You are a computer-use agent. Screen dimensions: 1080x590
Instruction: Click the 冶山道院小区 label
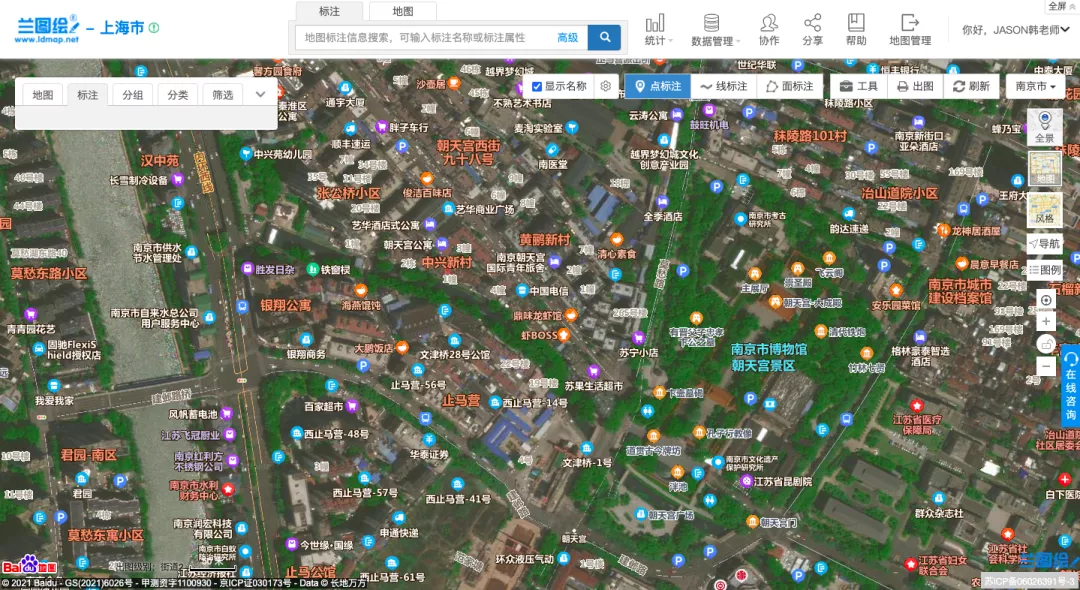[900, 193]
